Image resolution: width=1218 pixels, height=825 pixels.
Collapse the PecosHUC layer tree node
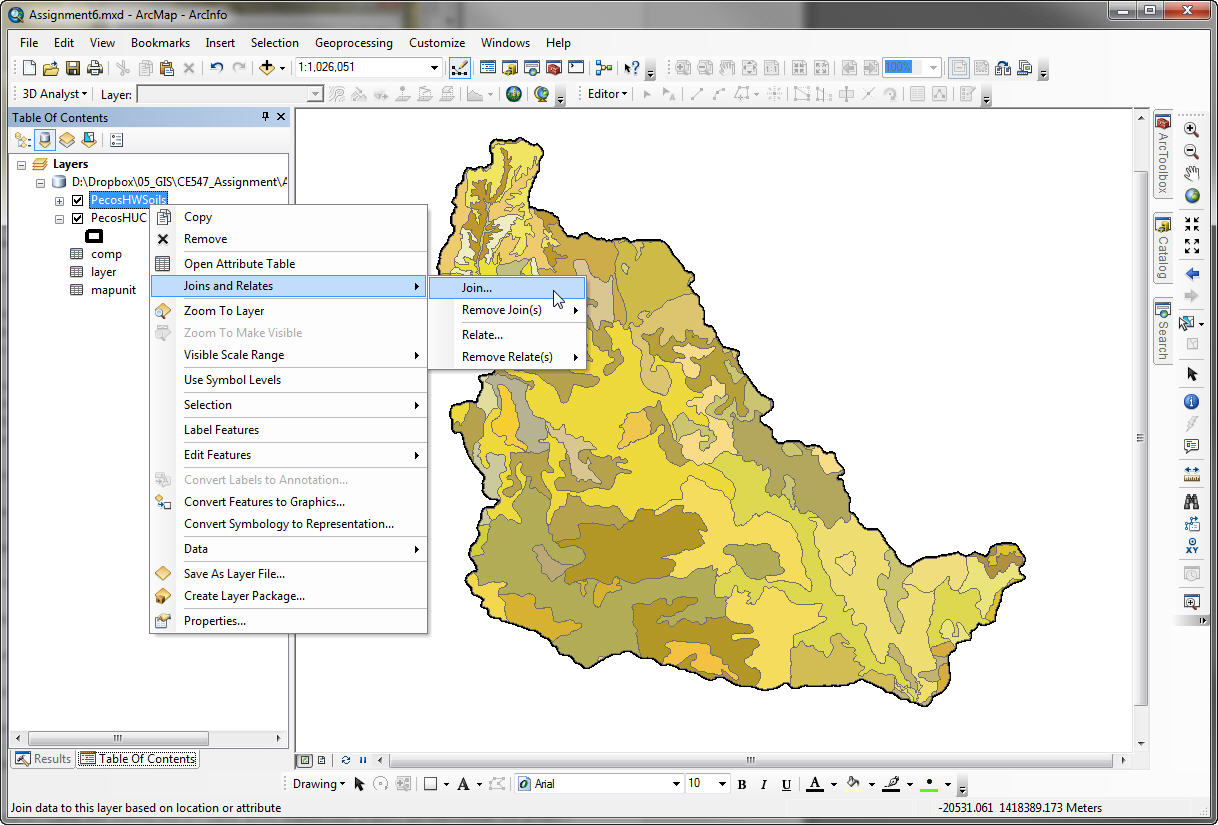59,218
